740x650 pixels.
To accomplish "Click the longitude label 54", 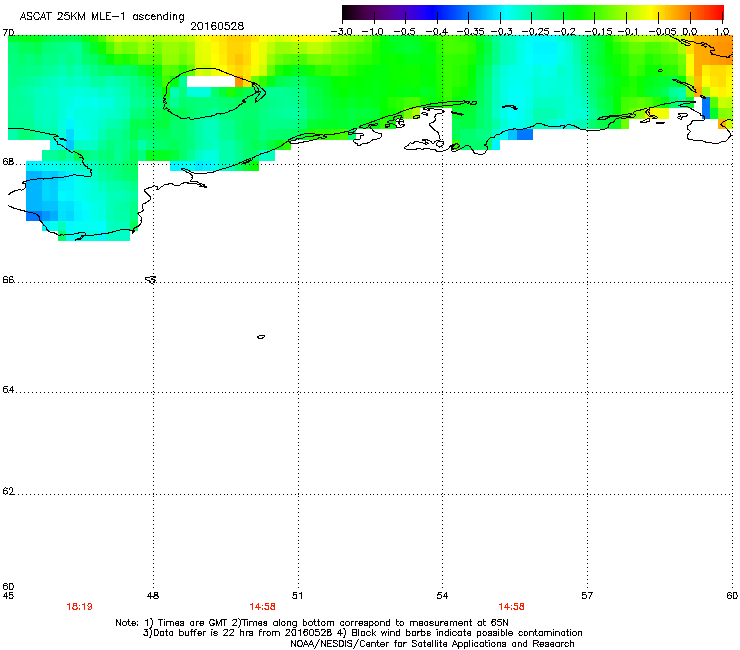I will coord(442,596).
